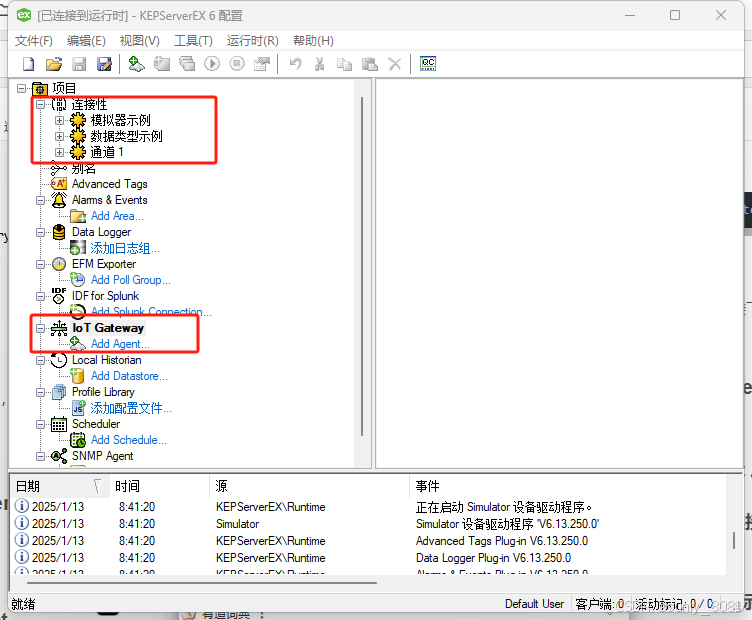Collapse the 连接性 tree node

41,104
